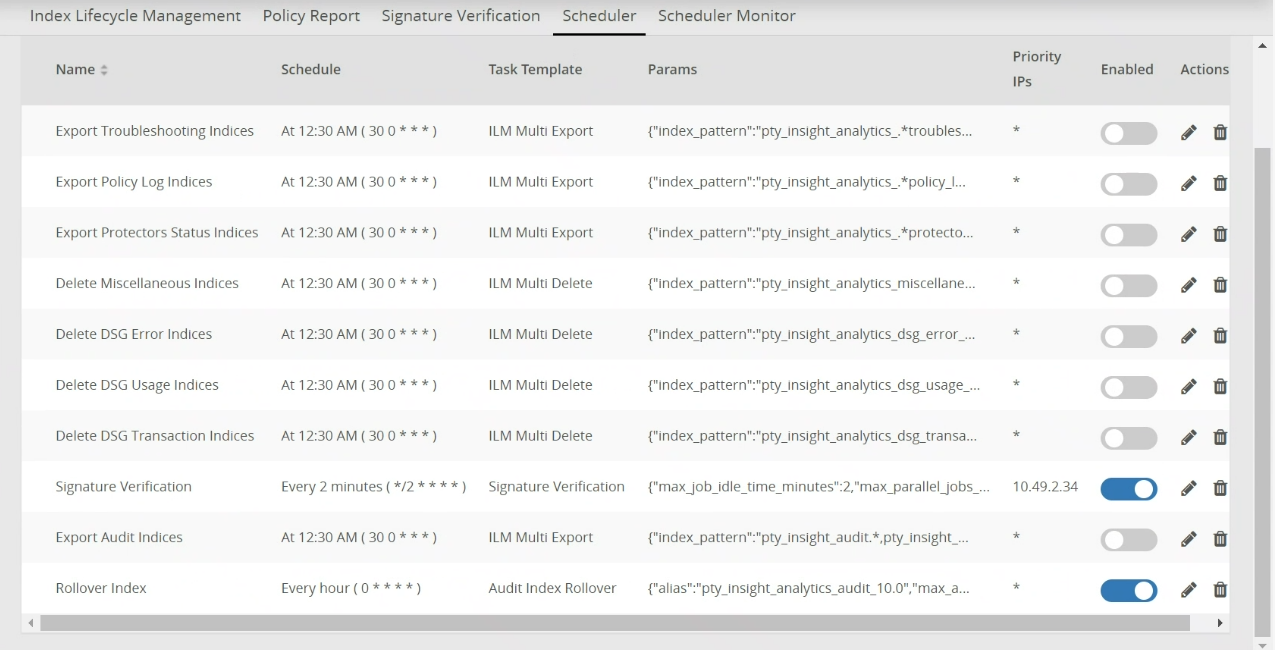Screen dimensions: 1275x650
Task: Edit the Delete DSG Usage Indices task
Action: coord(1188,386)
